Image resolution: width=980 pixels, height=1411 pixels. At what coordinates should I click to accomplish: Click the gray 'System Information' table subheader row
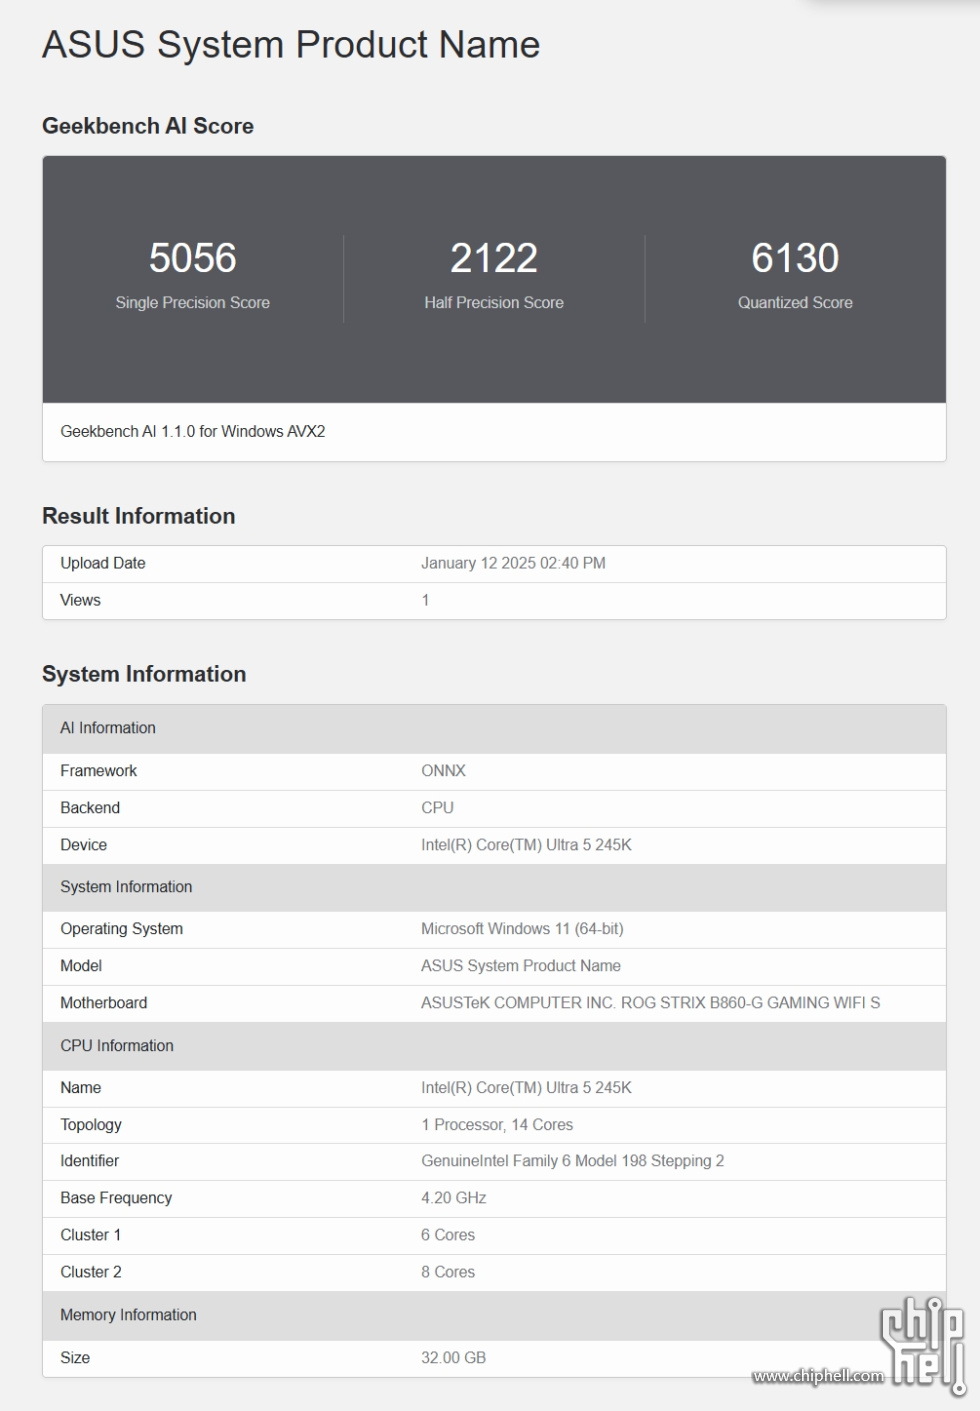point(494,888)
